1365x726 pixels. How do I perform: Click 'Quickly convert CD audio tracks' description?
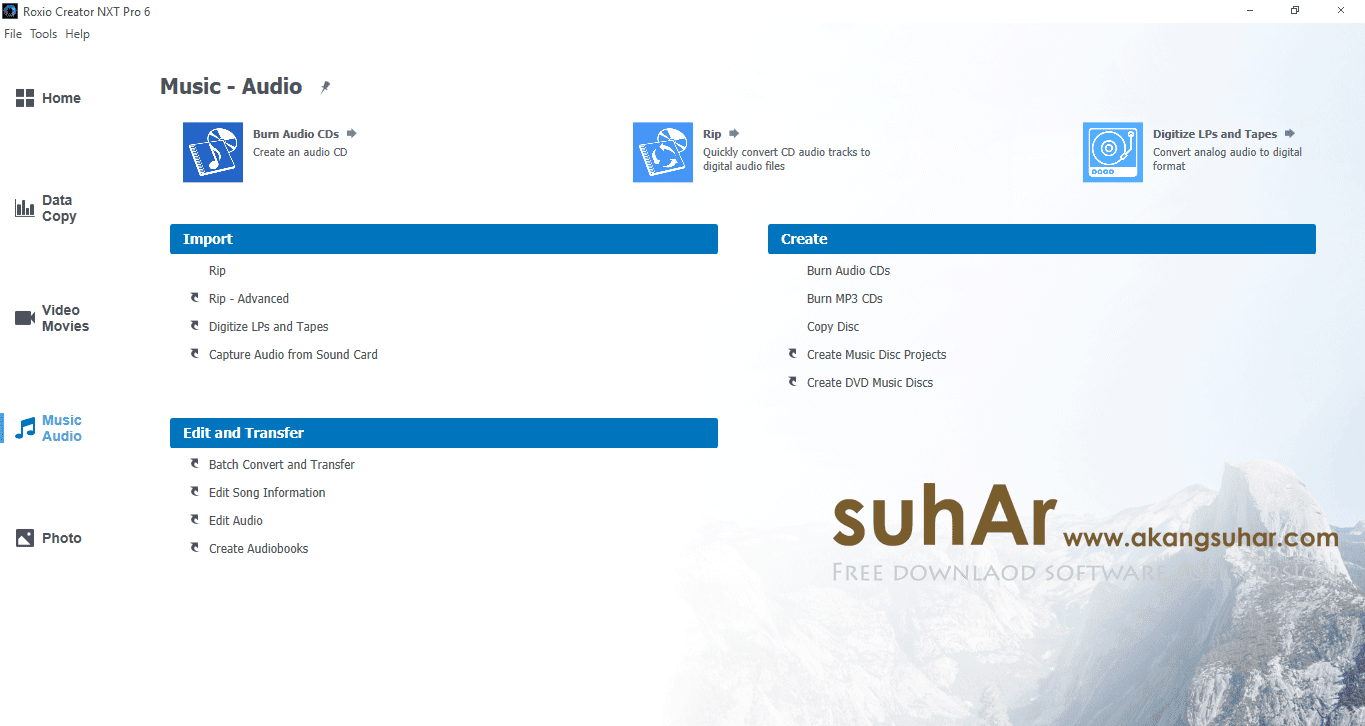click(x=786, y=160)
